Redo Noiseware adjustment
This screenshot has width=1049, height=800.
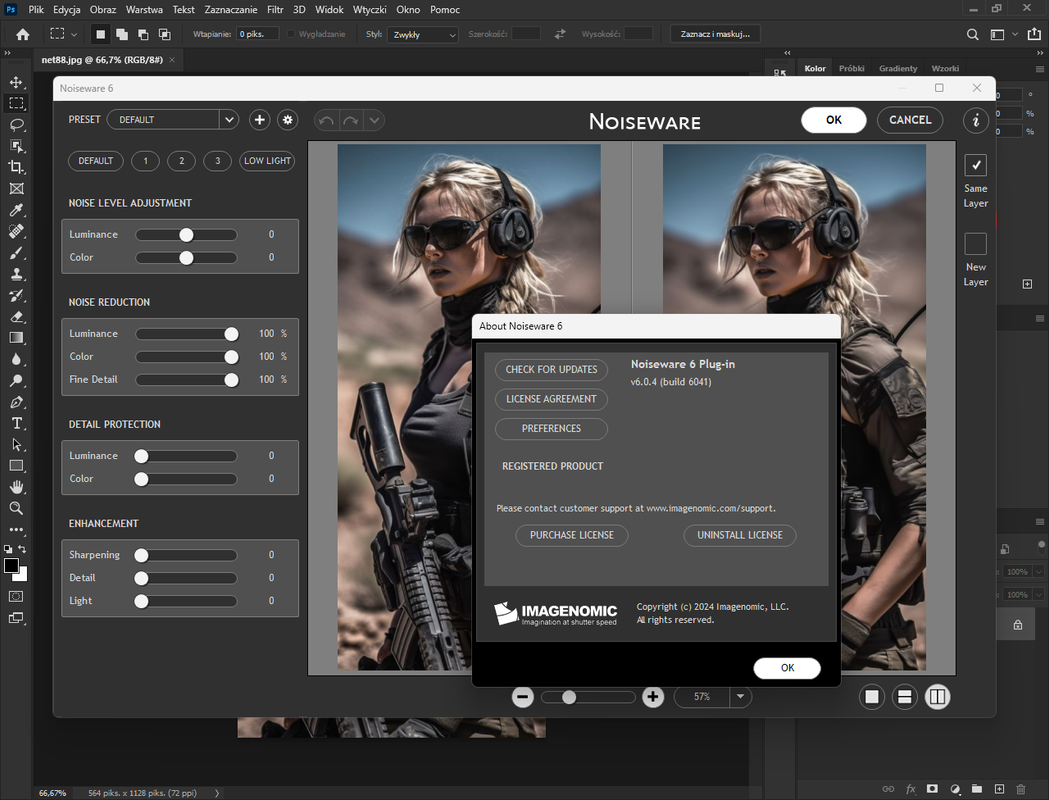pos(351,120)
